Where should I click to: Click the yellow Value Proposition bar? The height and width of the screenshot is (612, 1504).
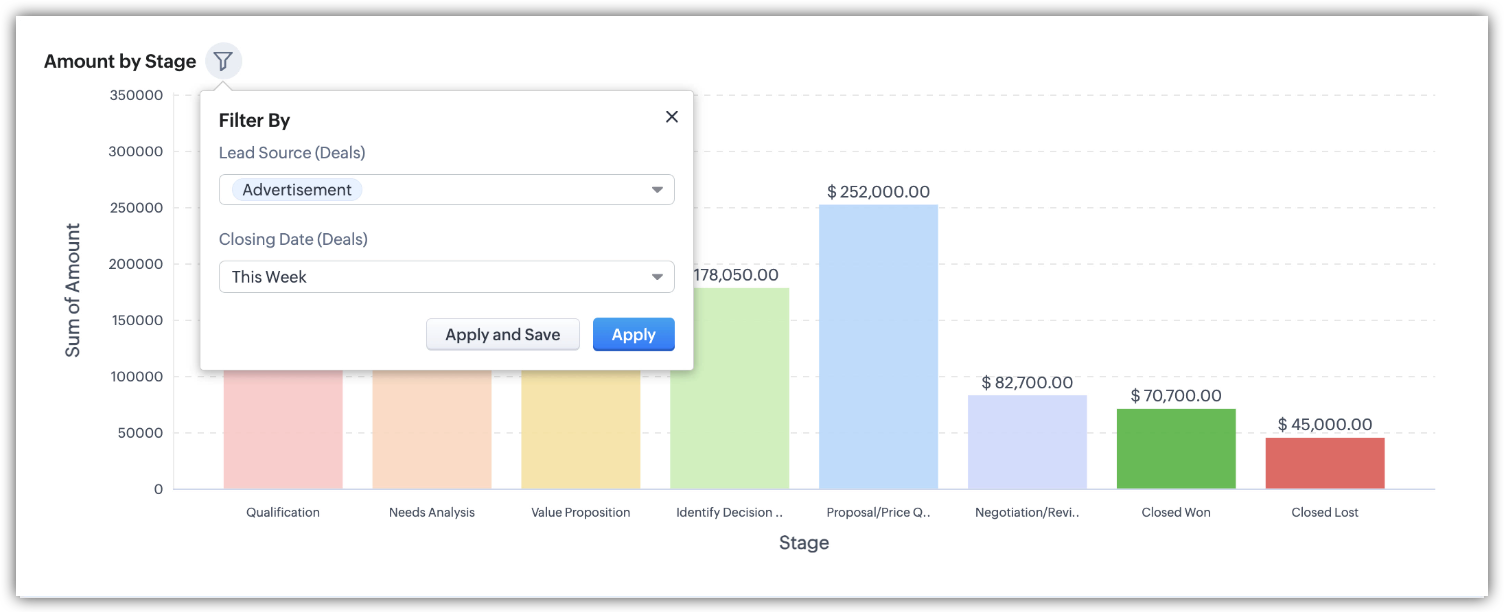pos(580,430)
